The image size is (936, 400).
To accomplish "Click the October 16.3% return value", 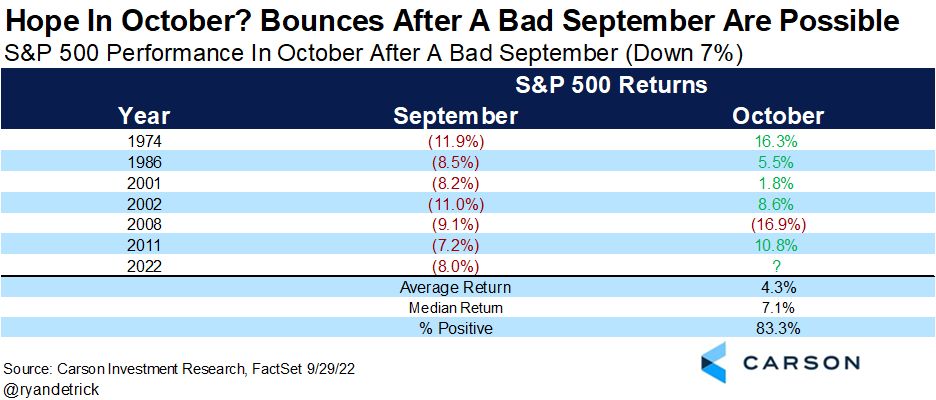I will point(778,141).
